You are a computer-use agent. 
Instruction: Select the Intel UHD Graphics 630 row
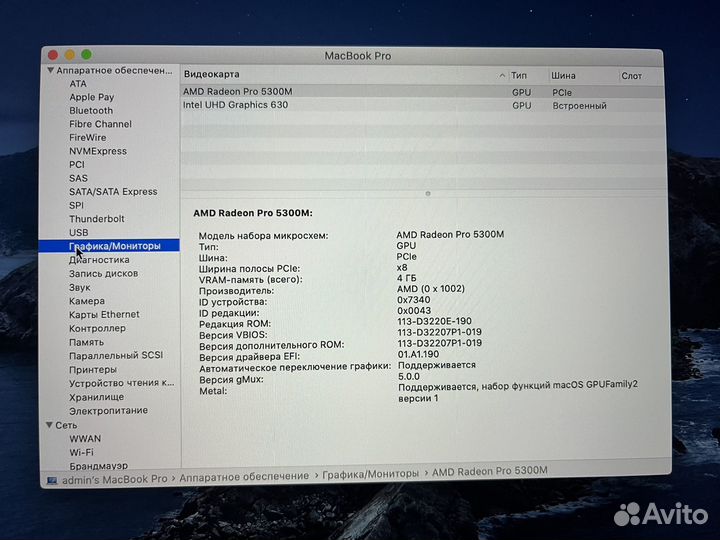(x=422, y=105)
